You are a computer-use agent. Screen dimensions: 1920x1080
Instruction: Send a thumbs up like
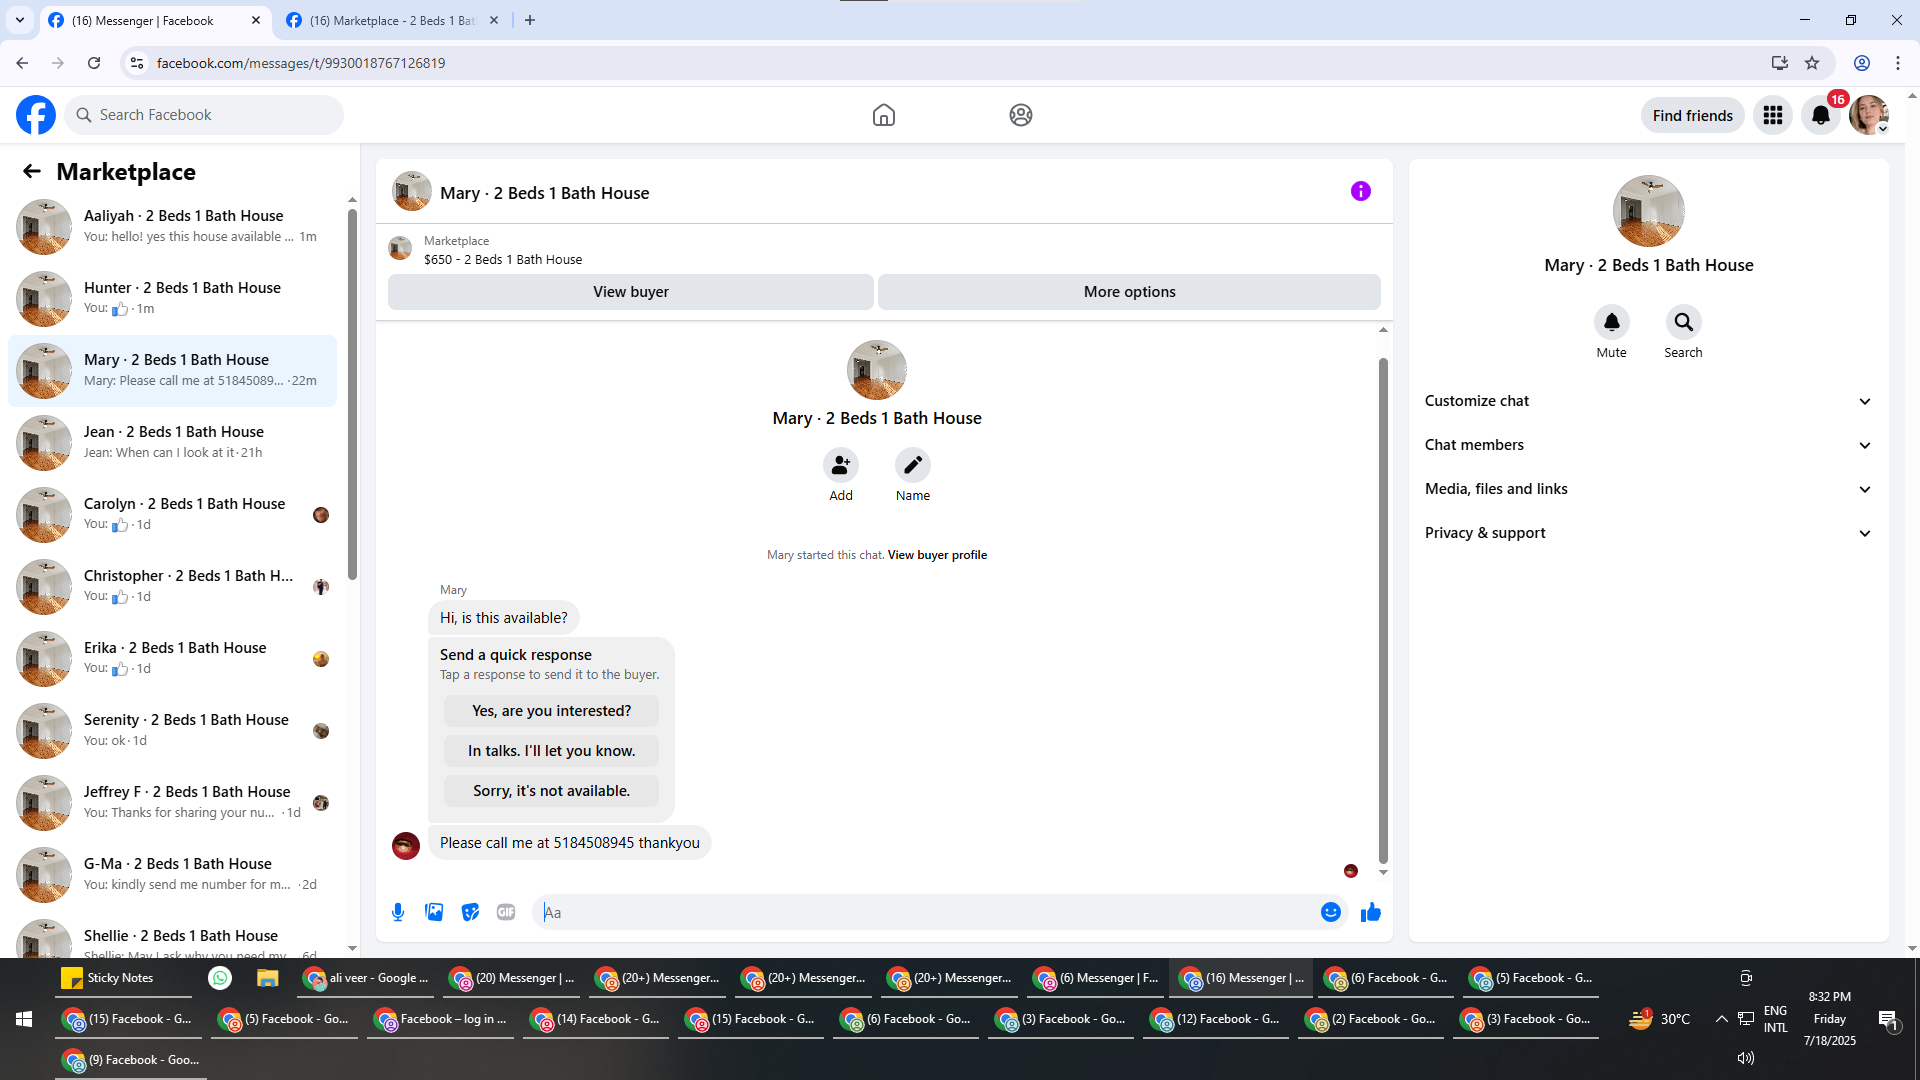click(x=1370, y=912)
